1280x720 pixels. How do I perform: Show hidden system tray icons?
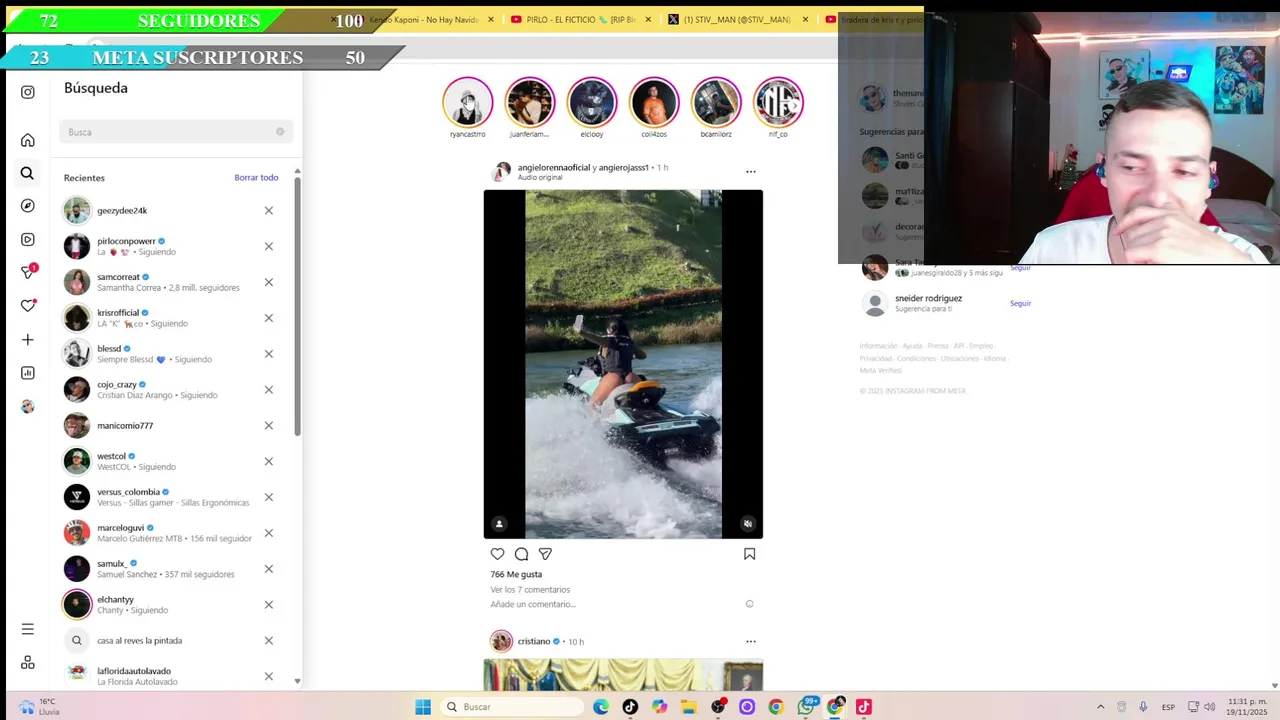coord(1100,707)
